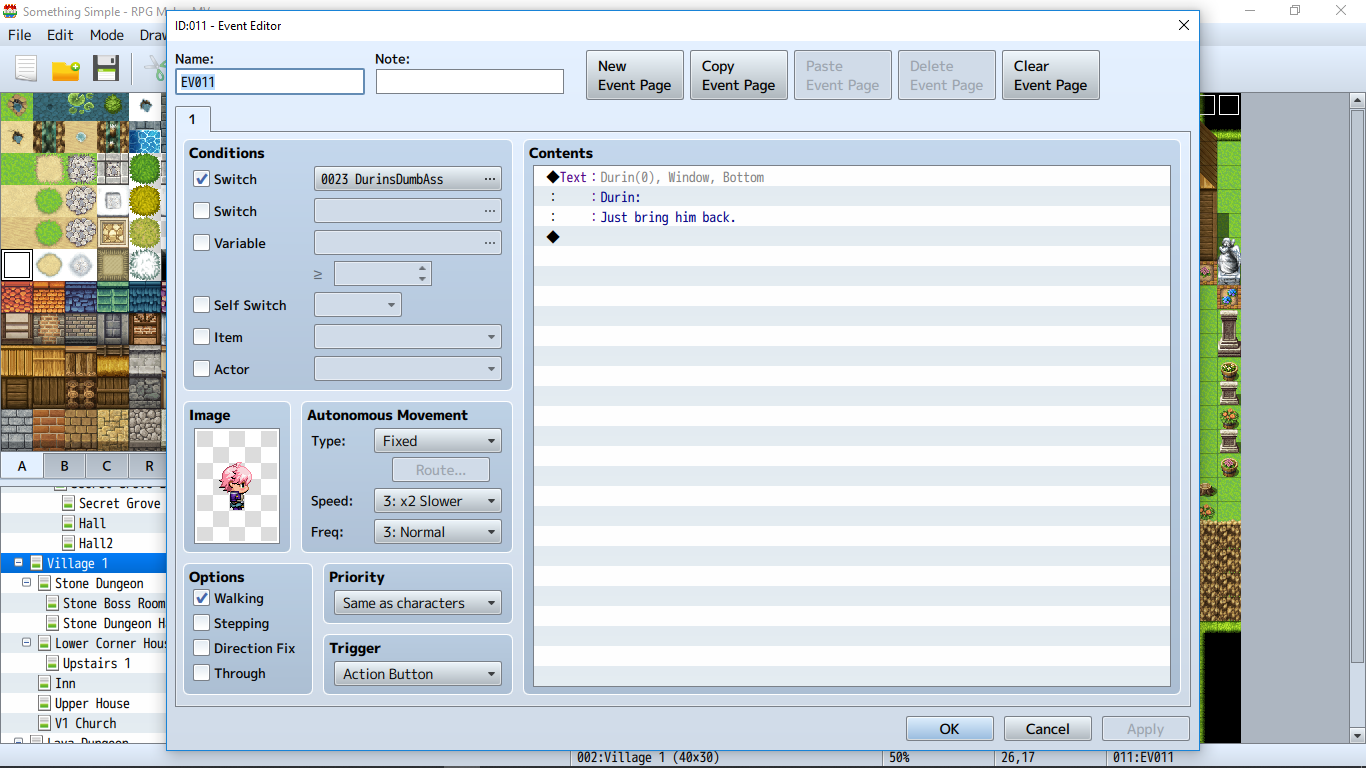Check the Through option

202,673
